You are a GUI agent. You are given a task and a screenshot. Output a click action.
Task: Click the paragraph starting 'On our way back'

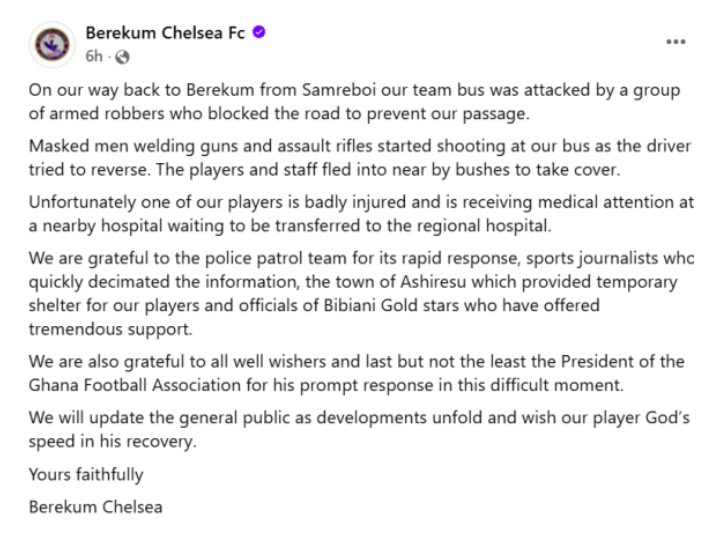tap(354, 101)
